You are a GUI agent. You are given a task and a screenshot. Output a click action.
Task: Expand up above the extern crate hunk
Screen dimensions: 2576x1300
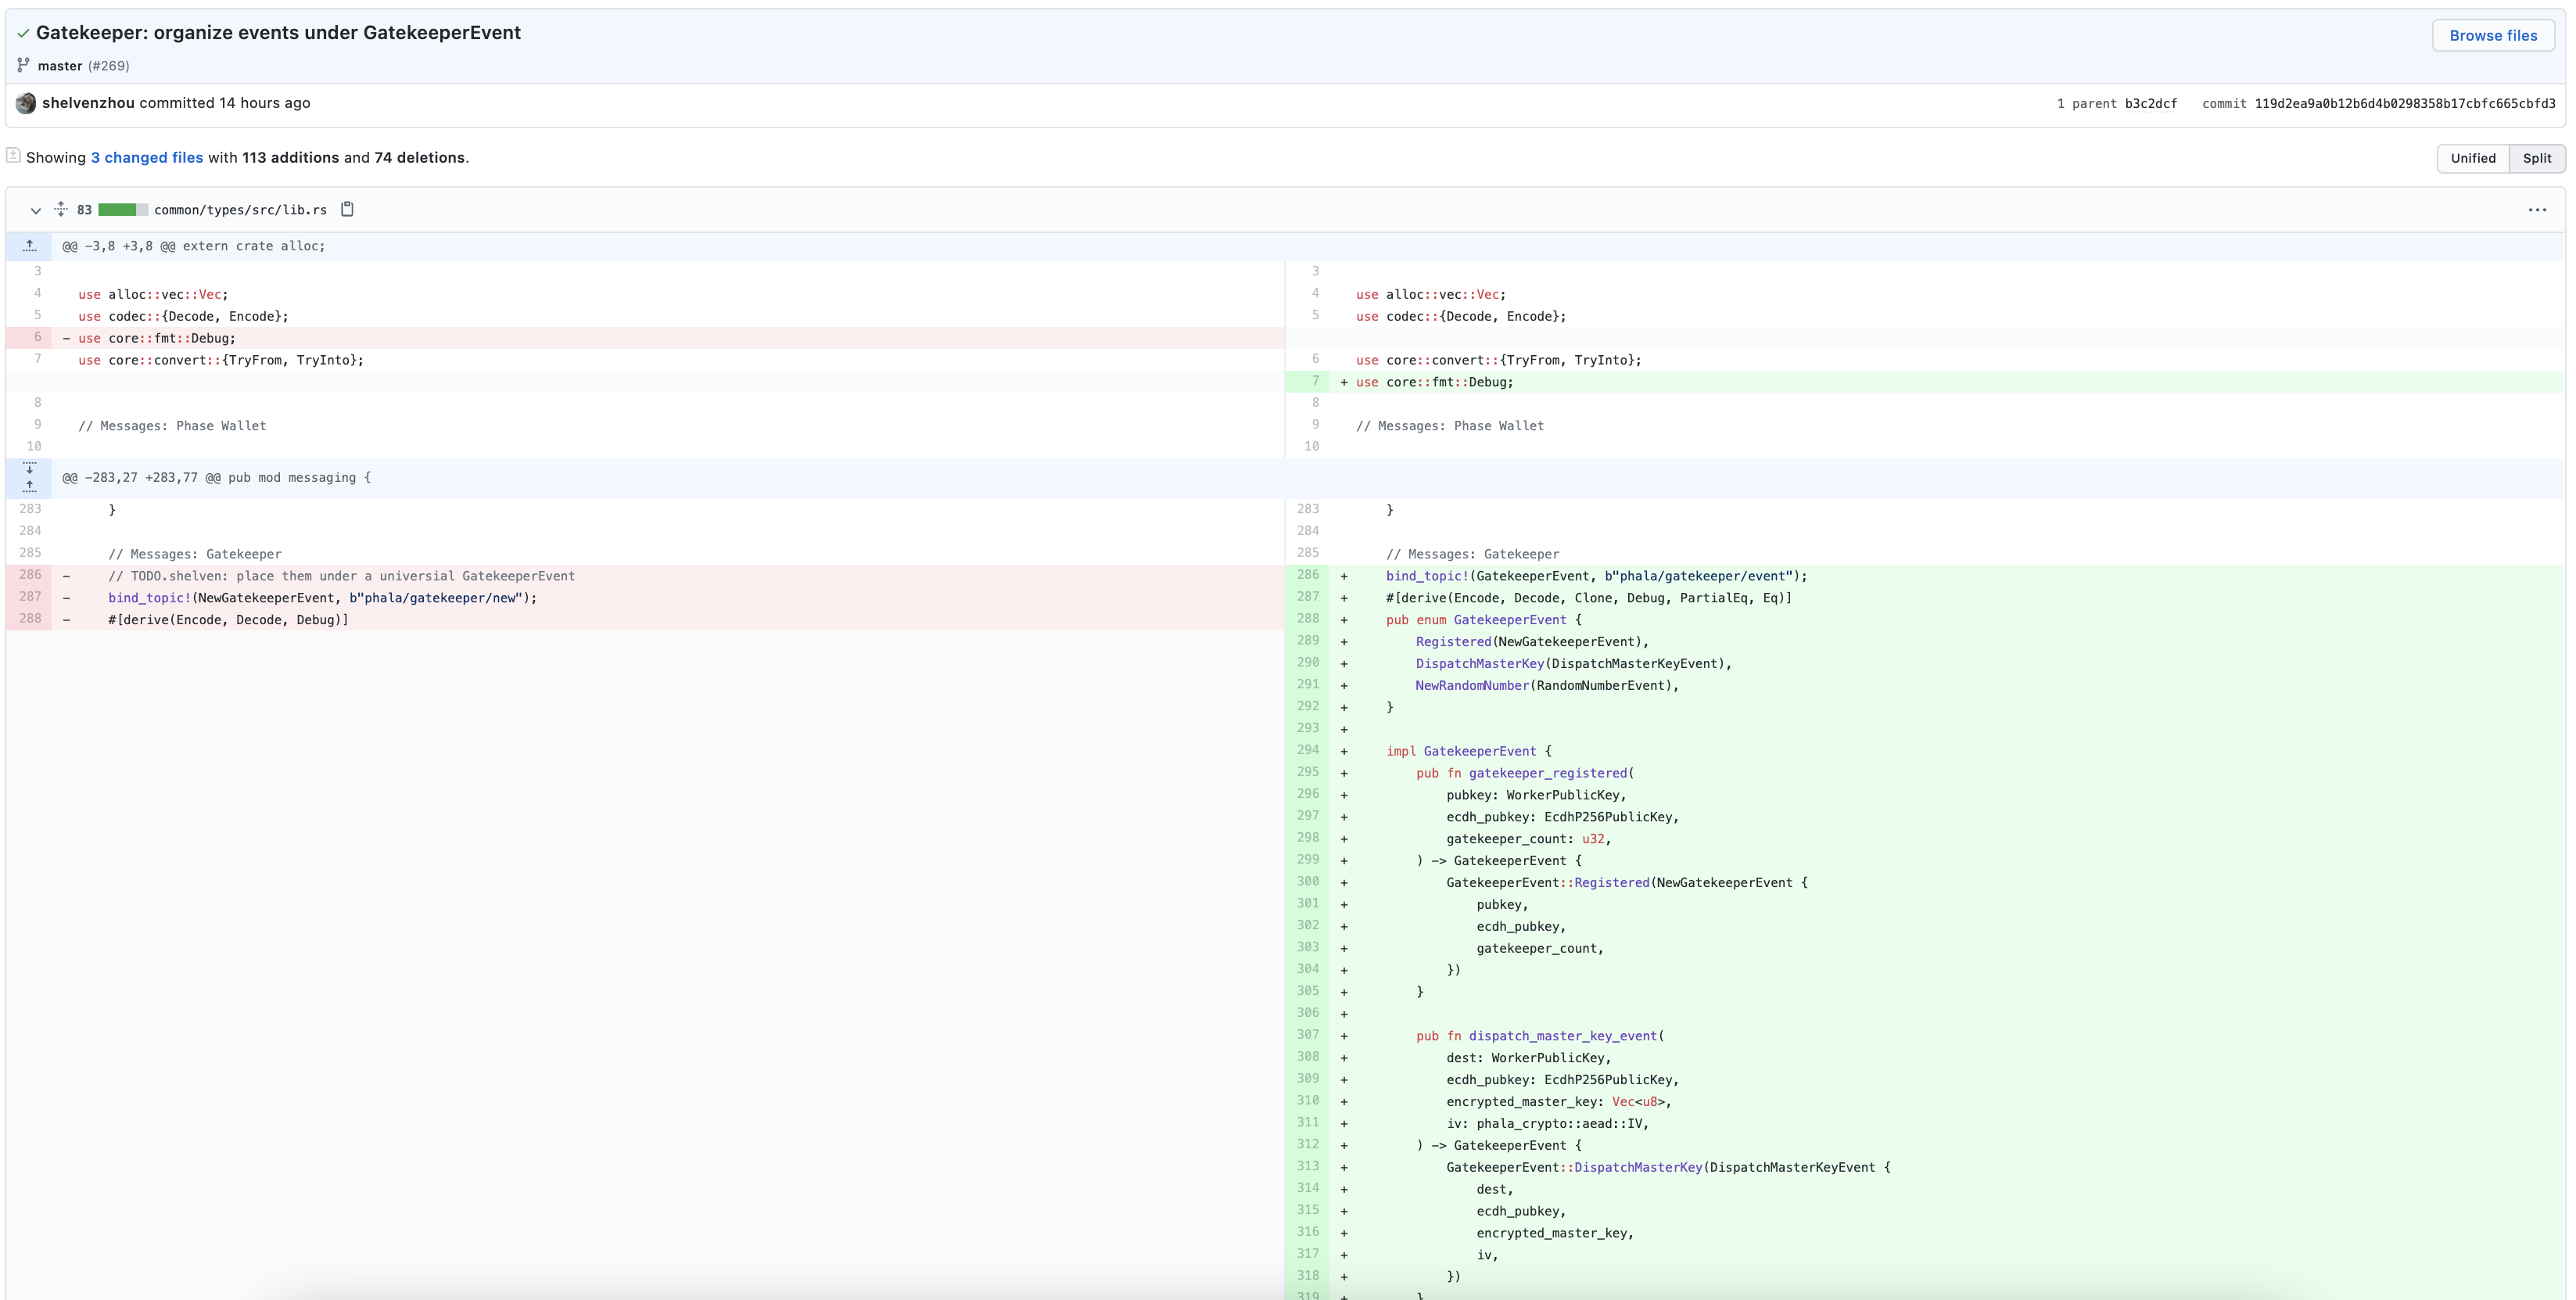pos(29,246)
